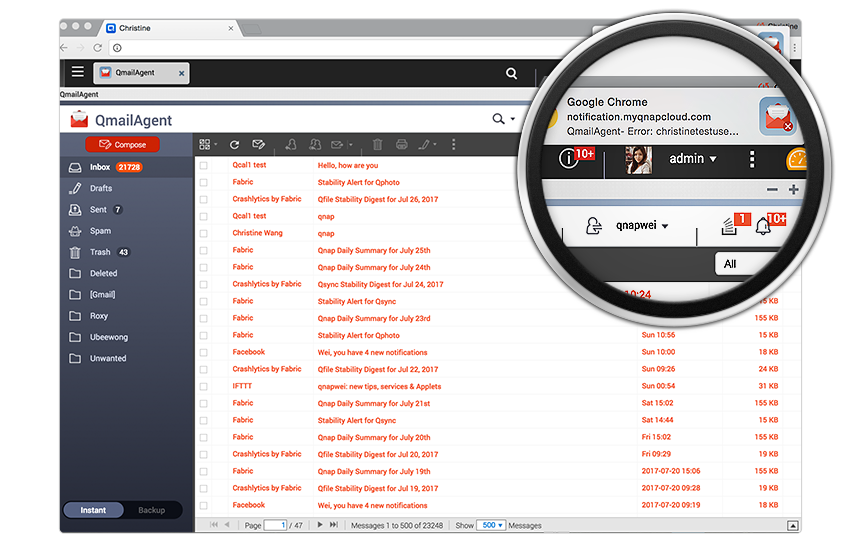The width and height of the screenshot is (860, 551).
Task: Open the Drafts folder
Action: tap(127, 188)
